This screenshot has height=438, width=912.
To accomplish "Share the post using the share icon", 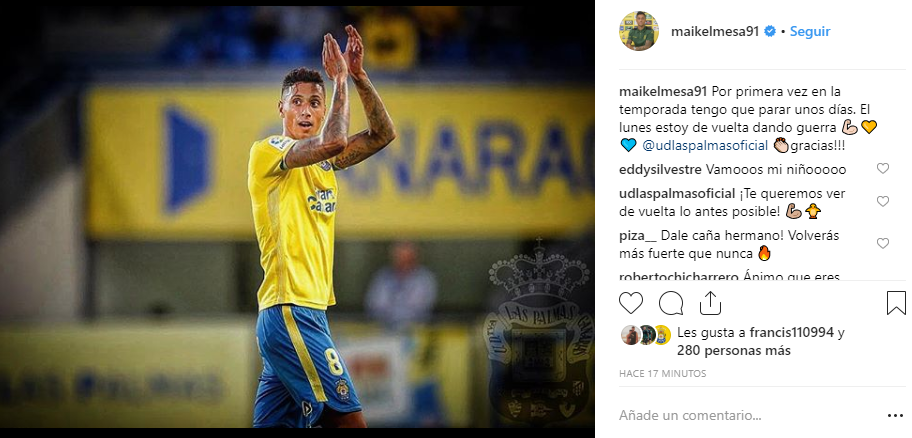I will pyautogui.click(x=710, y=303).
